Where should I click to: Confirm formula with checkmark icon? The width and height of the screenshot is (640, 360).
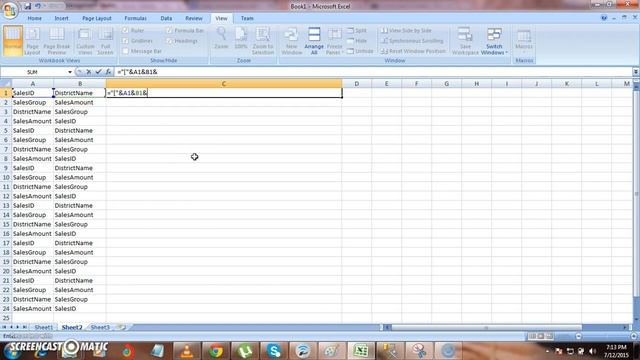(x=98, y=72)
